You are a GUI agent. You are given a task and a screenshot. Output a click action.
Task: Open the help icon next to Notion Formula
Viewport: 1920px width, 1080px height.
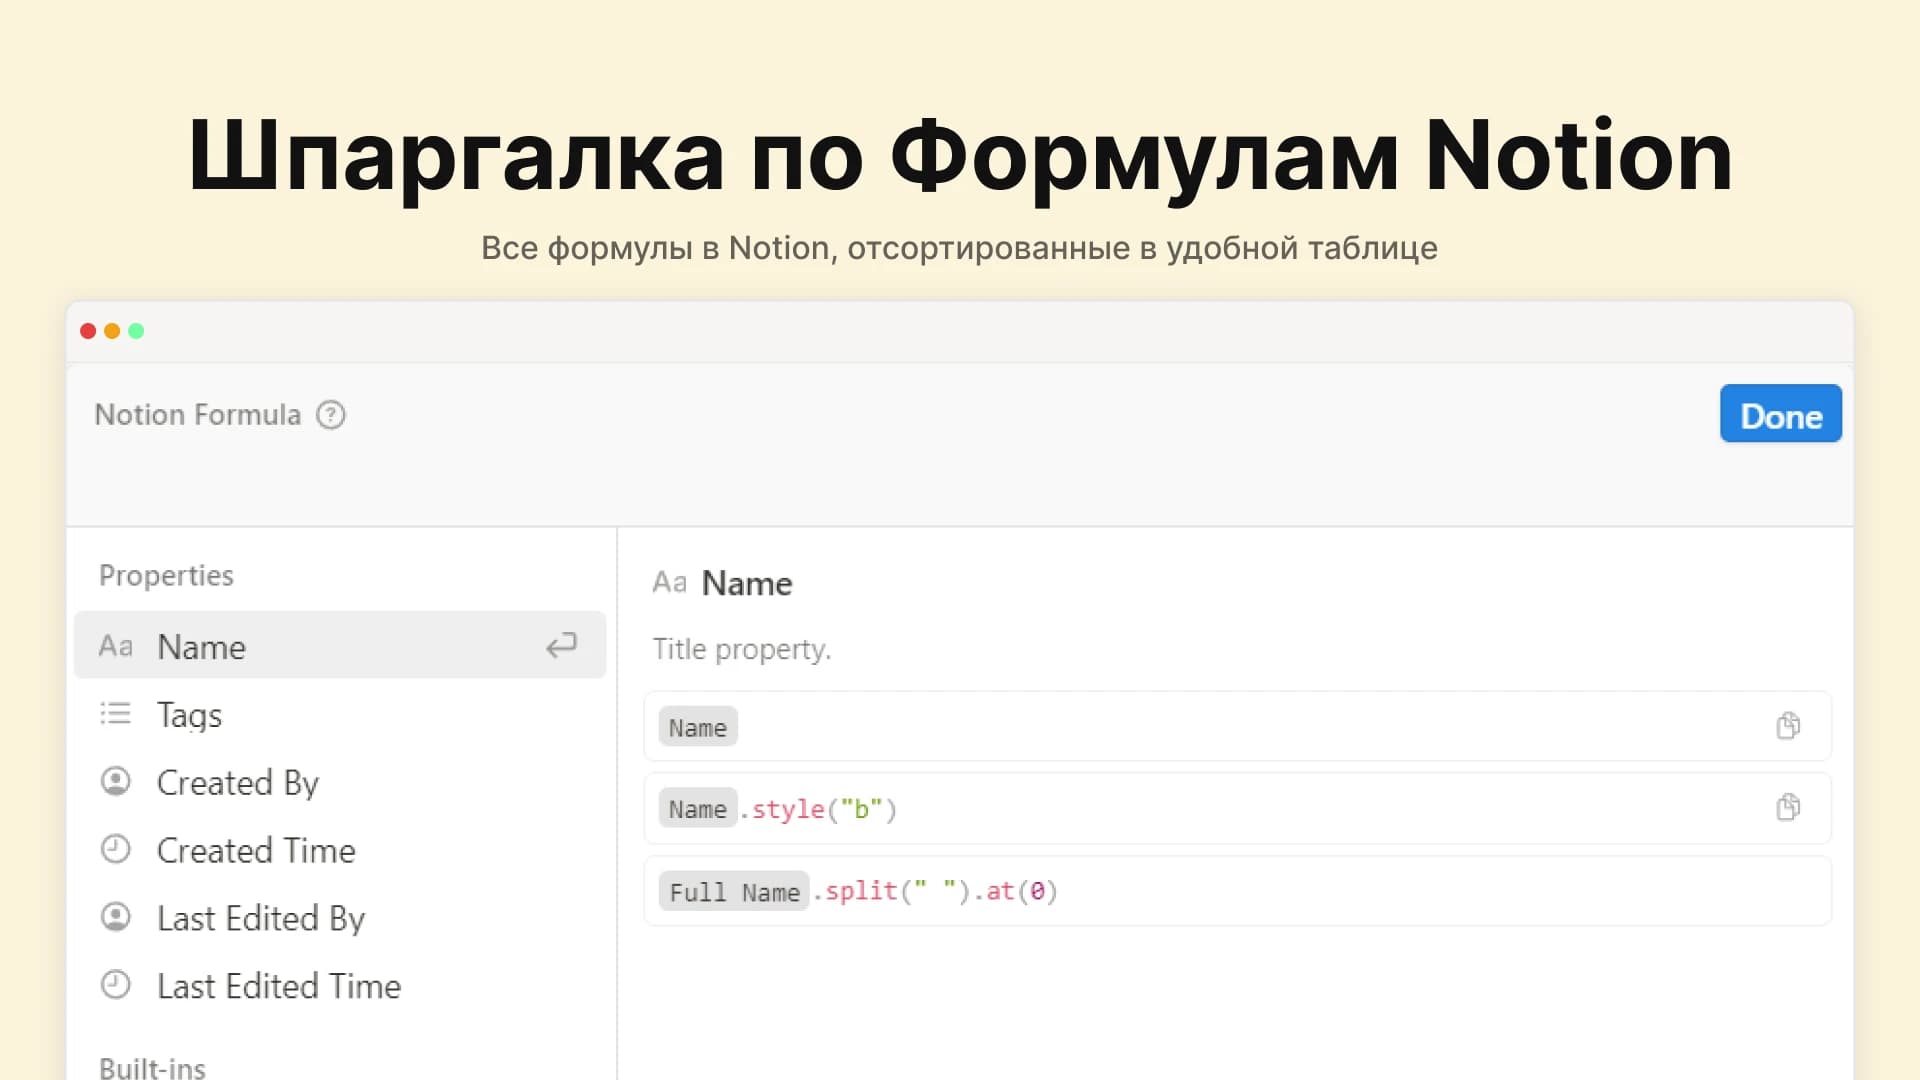tap(331, 414)
